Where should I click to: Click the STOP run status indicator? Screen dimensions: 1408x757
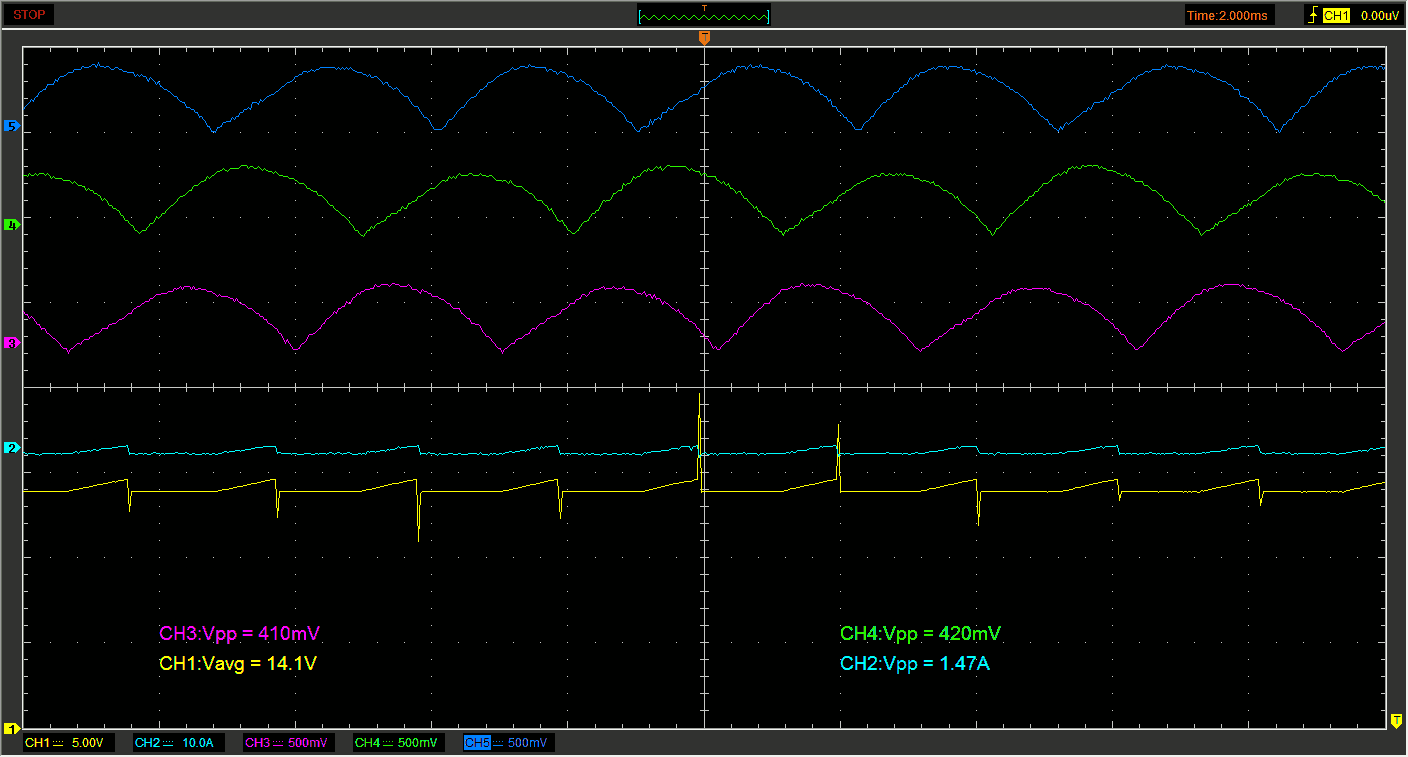pos(30,15)
